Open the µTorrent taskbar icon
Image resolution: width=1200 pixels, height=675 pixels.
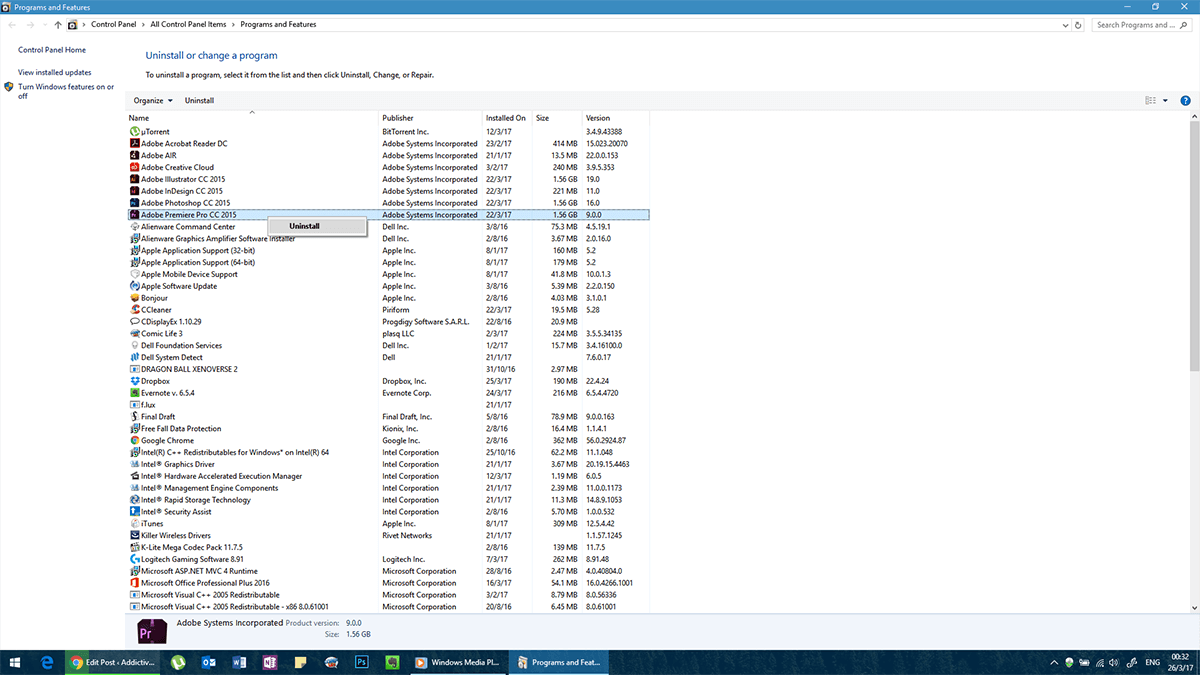click(x=178, y=662)
